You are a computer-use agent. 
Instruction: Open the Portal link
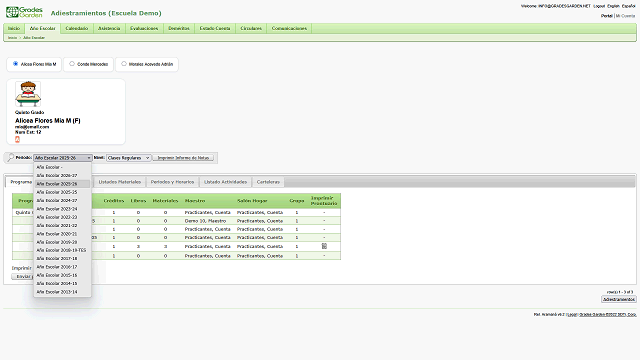click(x=607, y=16)
